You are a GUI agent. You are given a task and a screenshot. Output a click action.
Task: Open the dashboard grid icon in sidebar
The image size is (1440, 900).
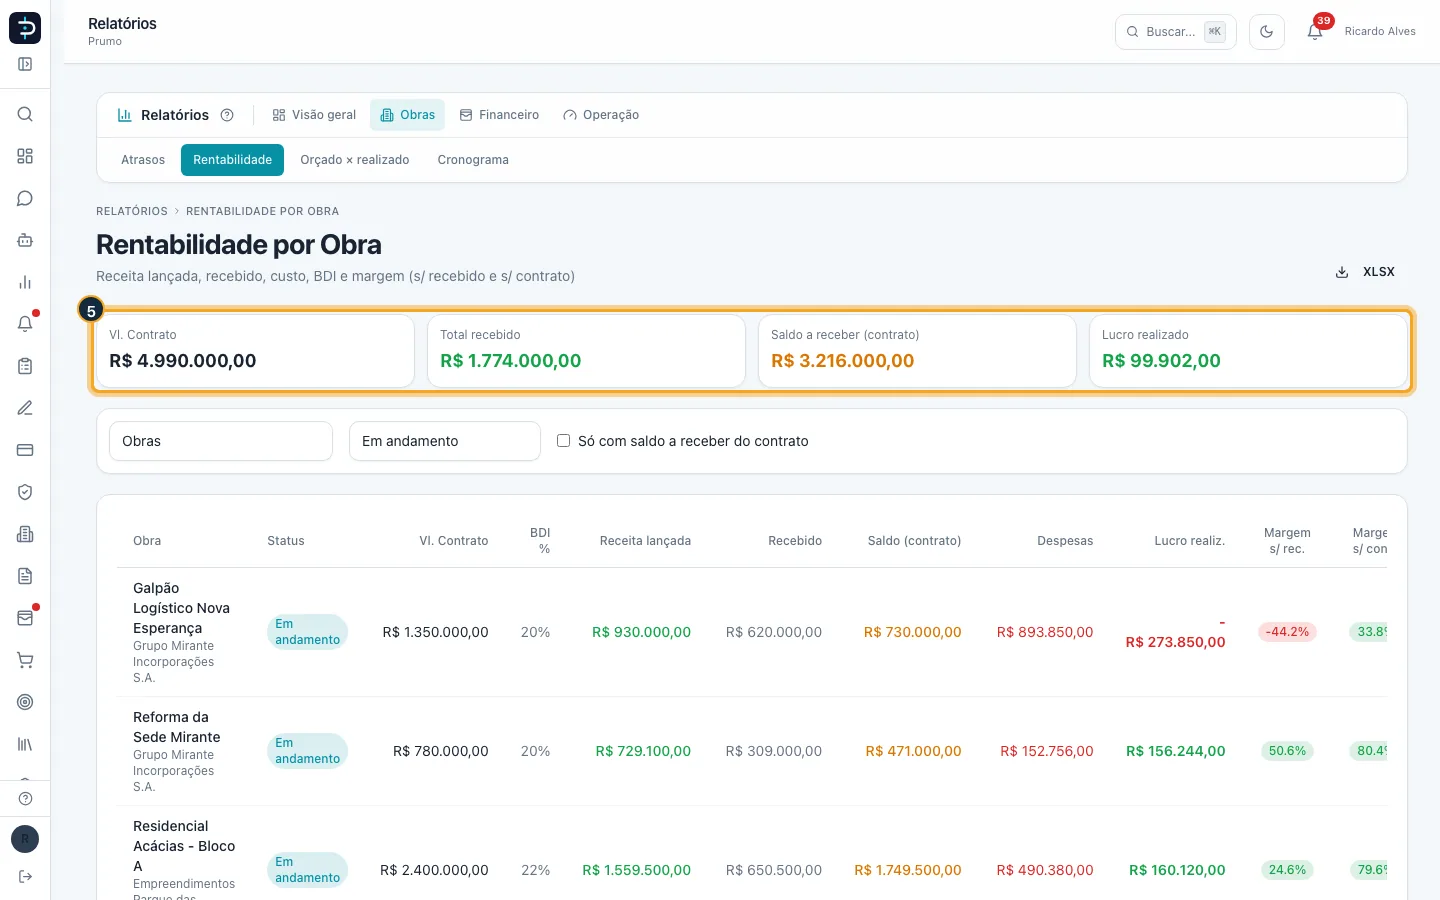[x=25, y=156]
